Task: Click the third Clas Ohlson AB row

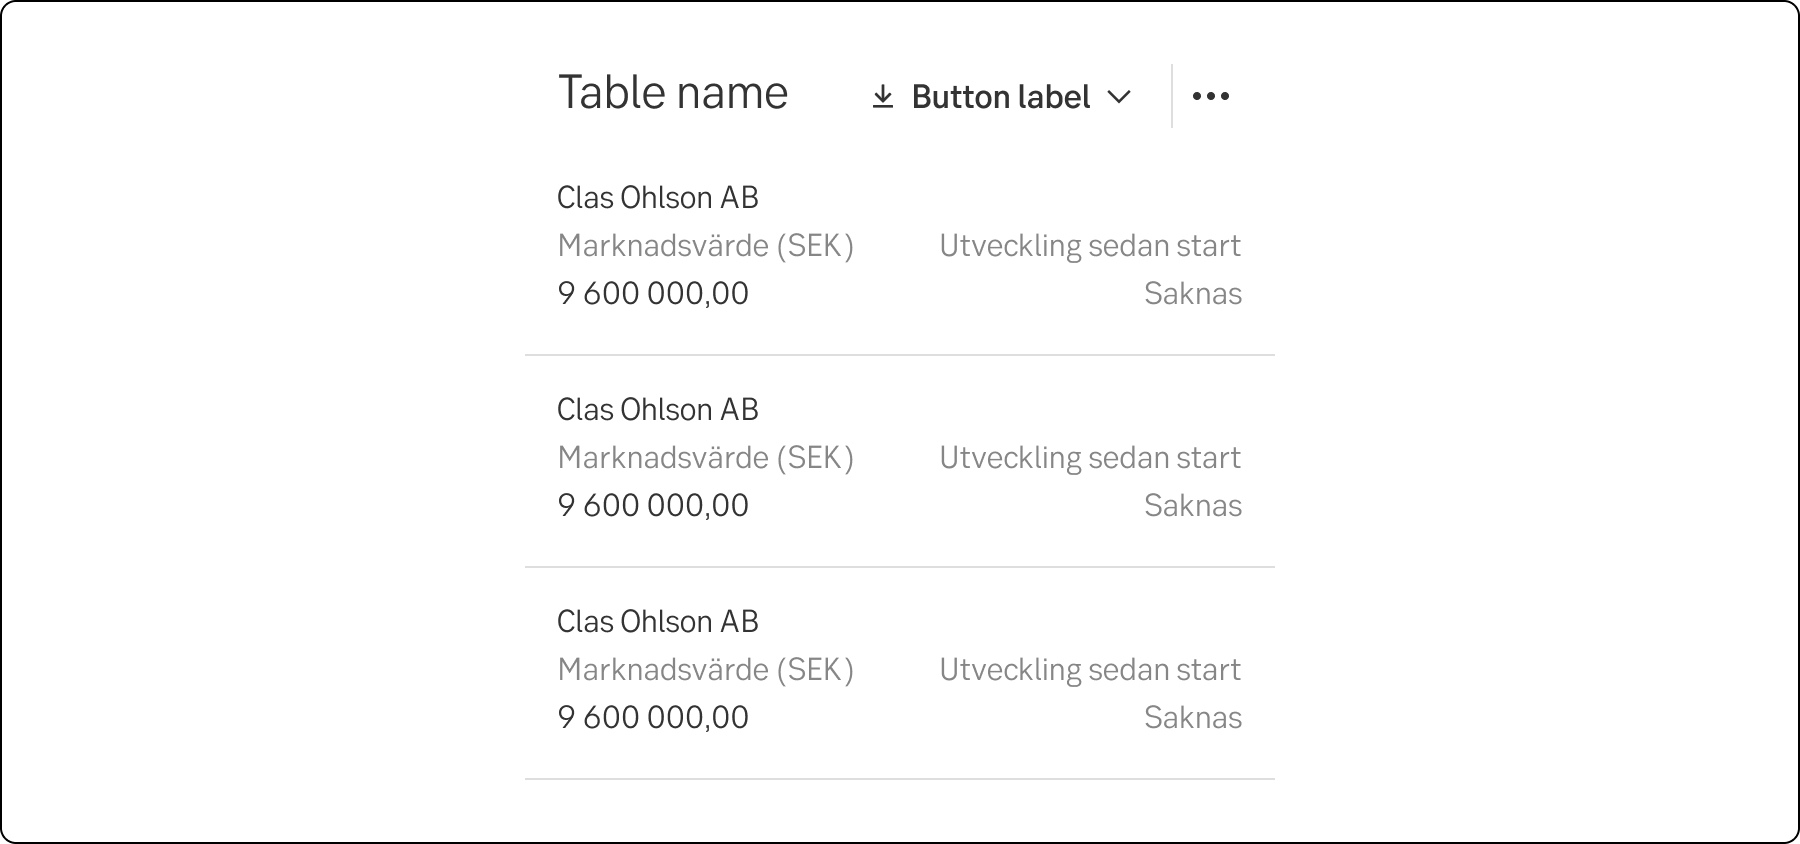Action: coord(658,621)
